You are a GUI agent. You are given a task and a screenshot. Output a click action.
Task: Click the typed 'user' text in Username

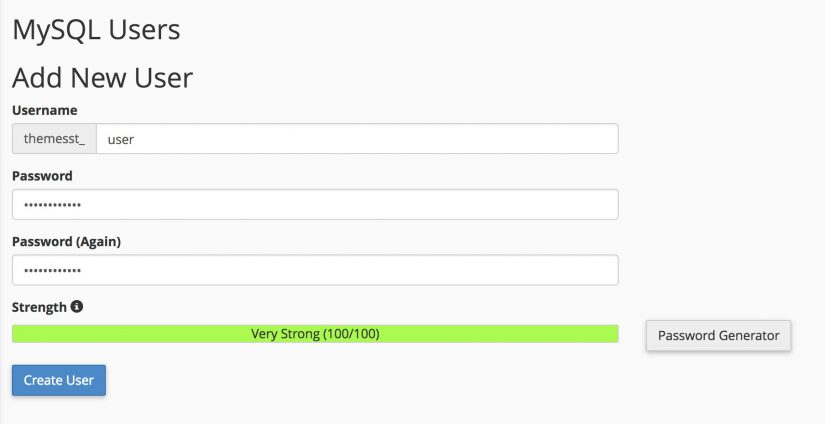point(120,139)
